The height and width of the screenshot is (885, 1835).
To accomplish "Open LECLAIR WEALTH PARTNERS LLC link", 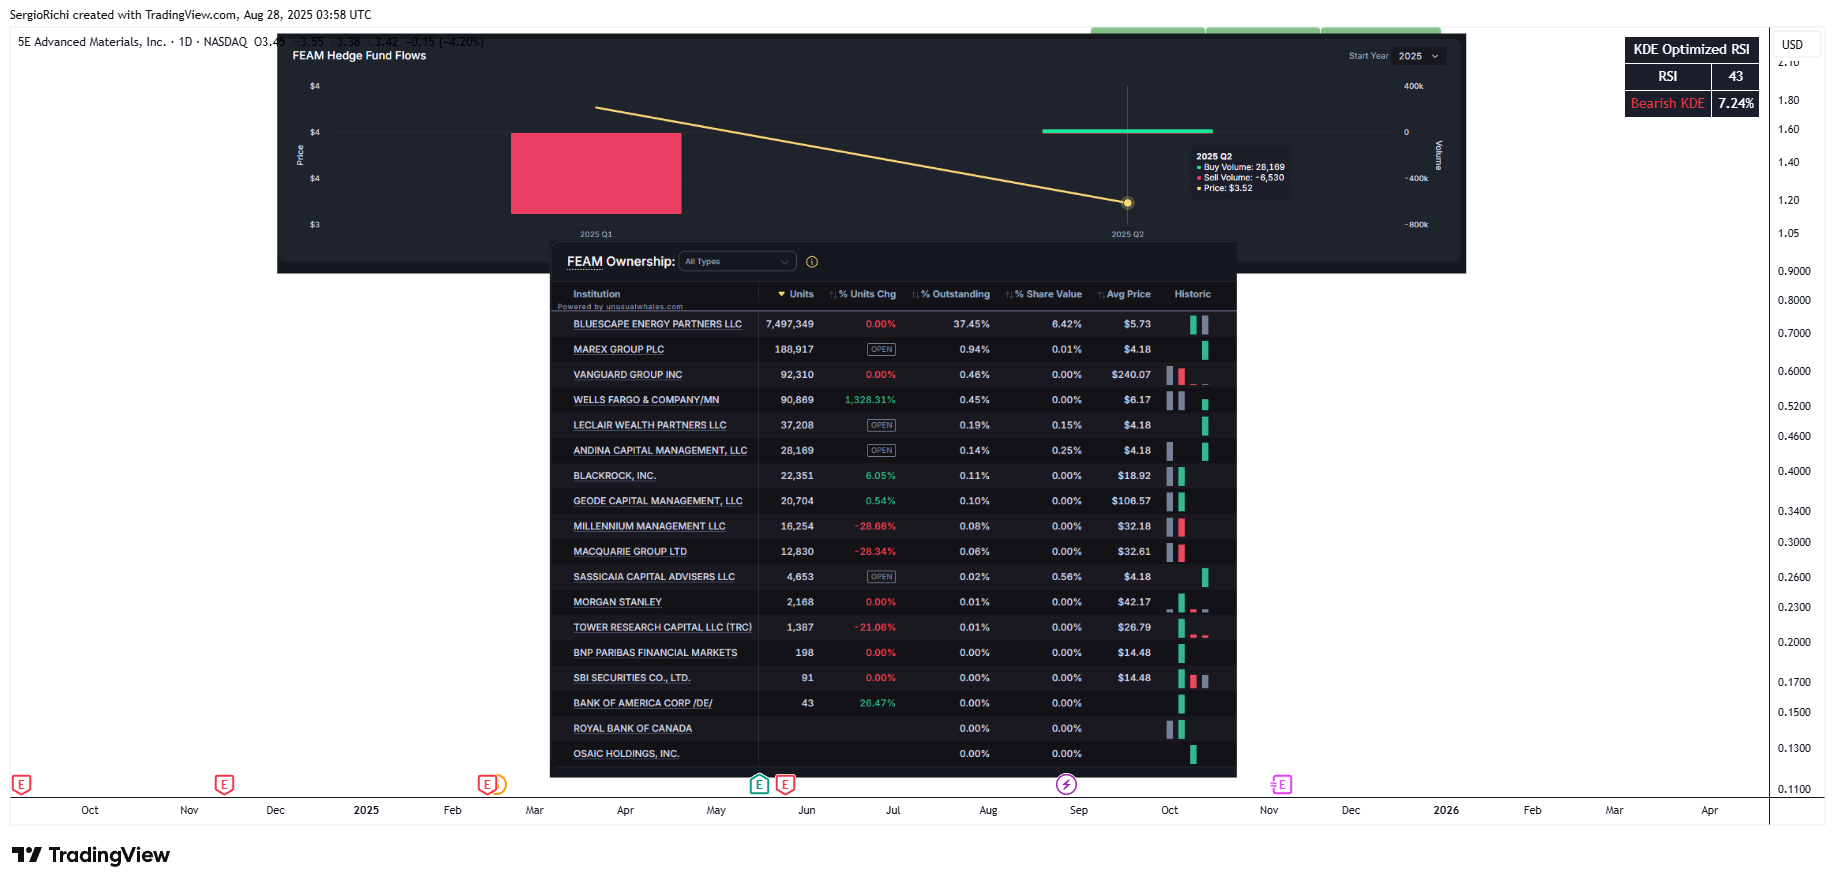I will (x=649, y=425).
